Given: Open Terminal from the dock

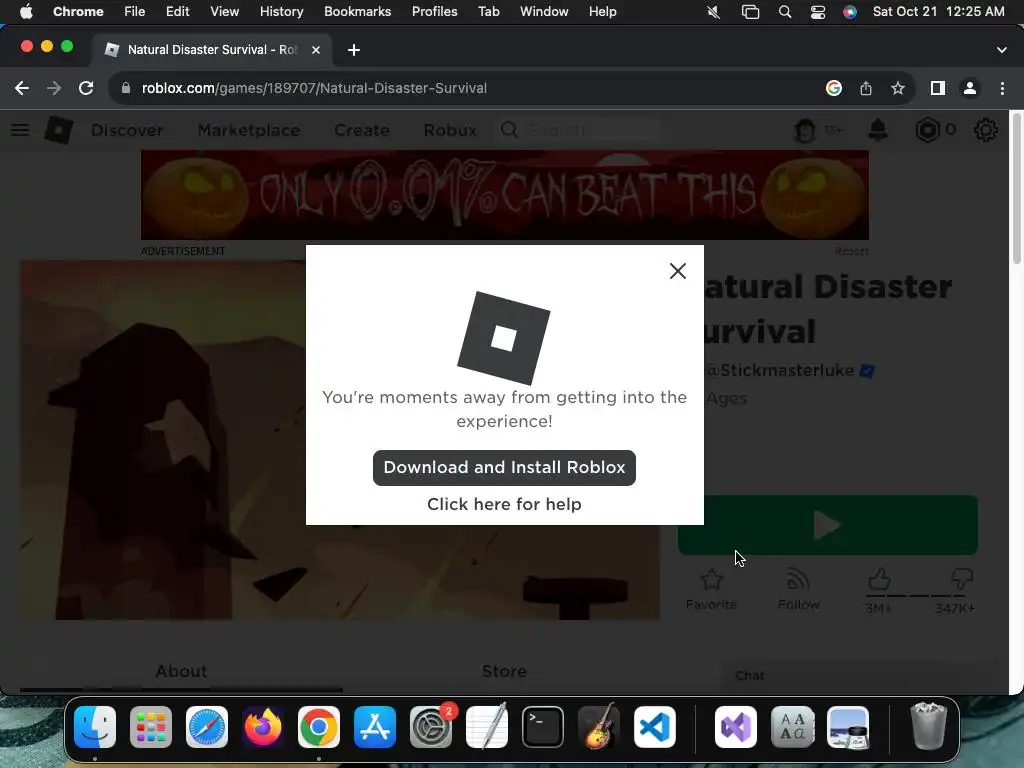Looking at the screenshot, I should click(x=543, y=727).
